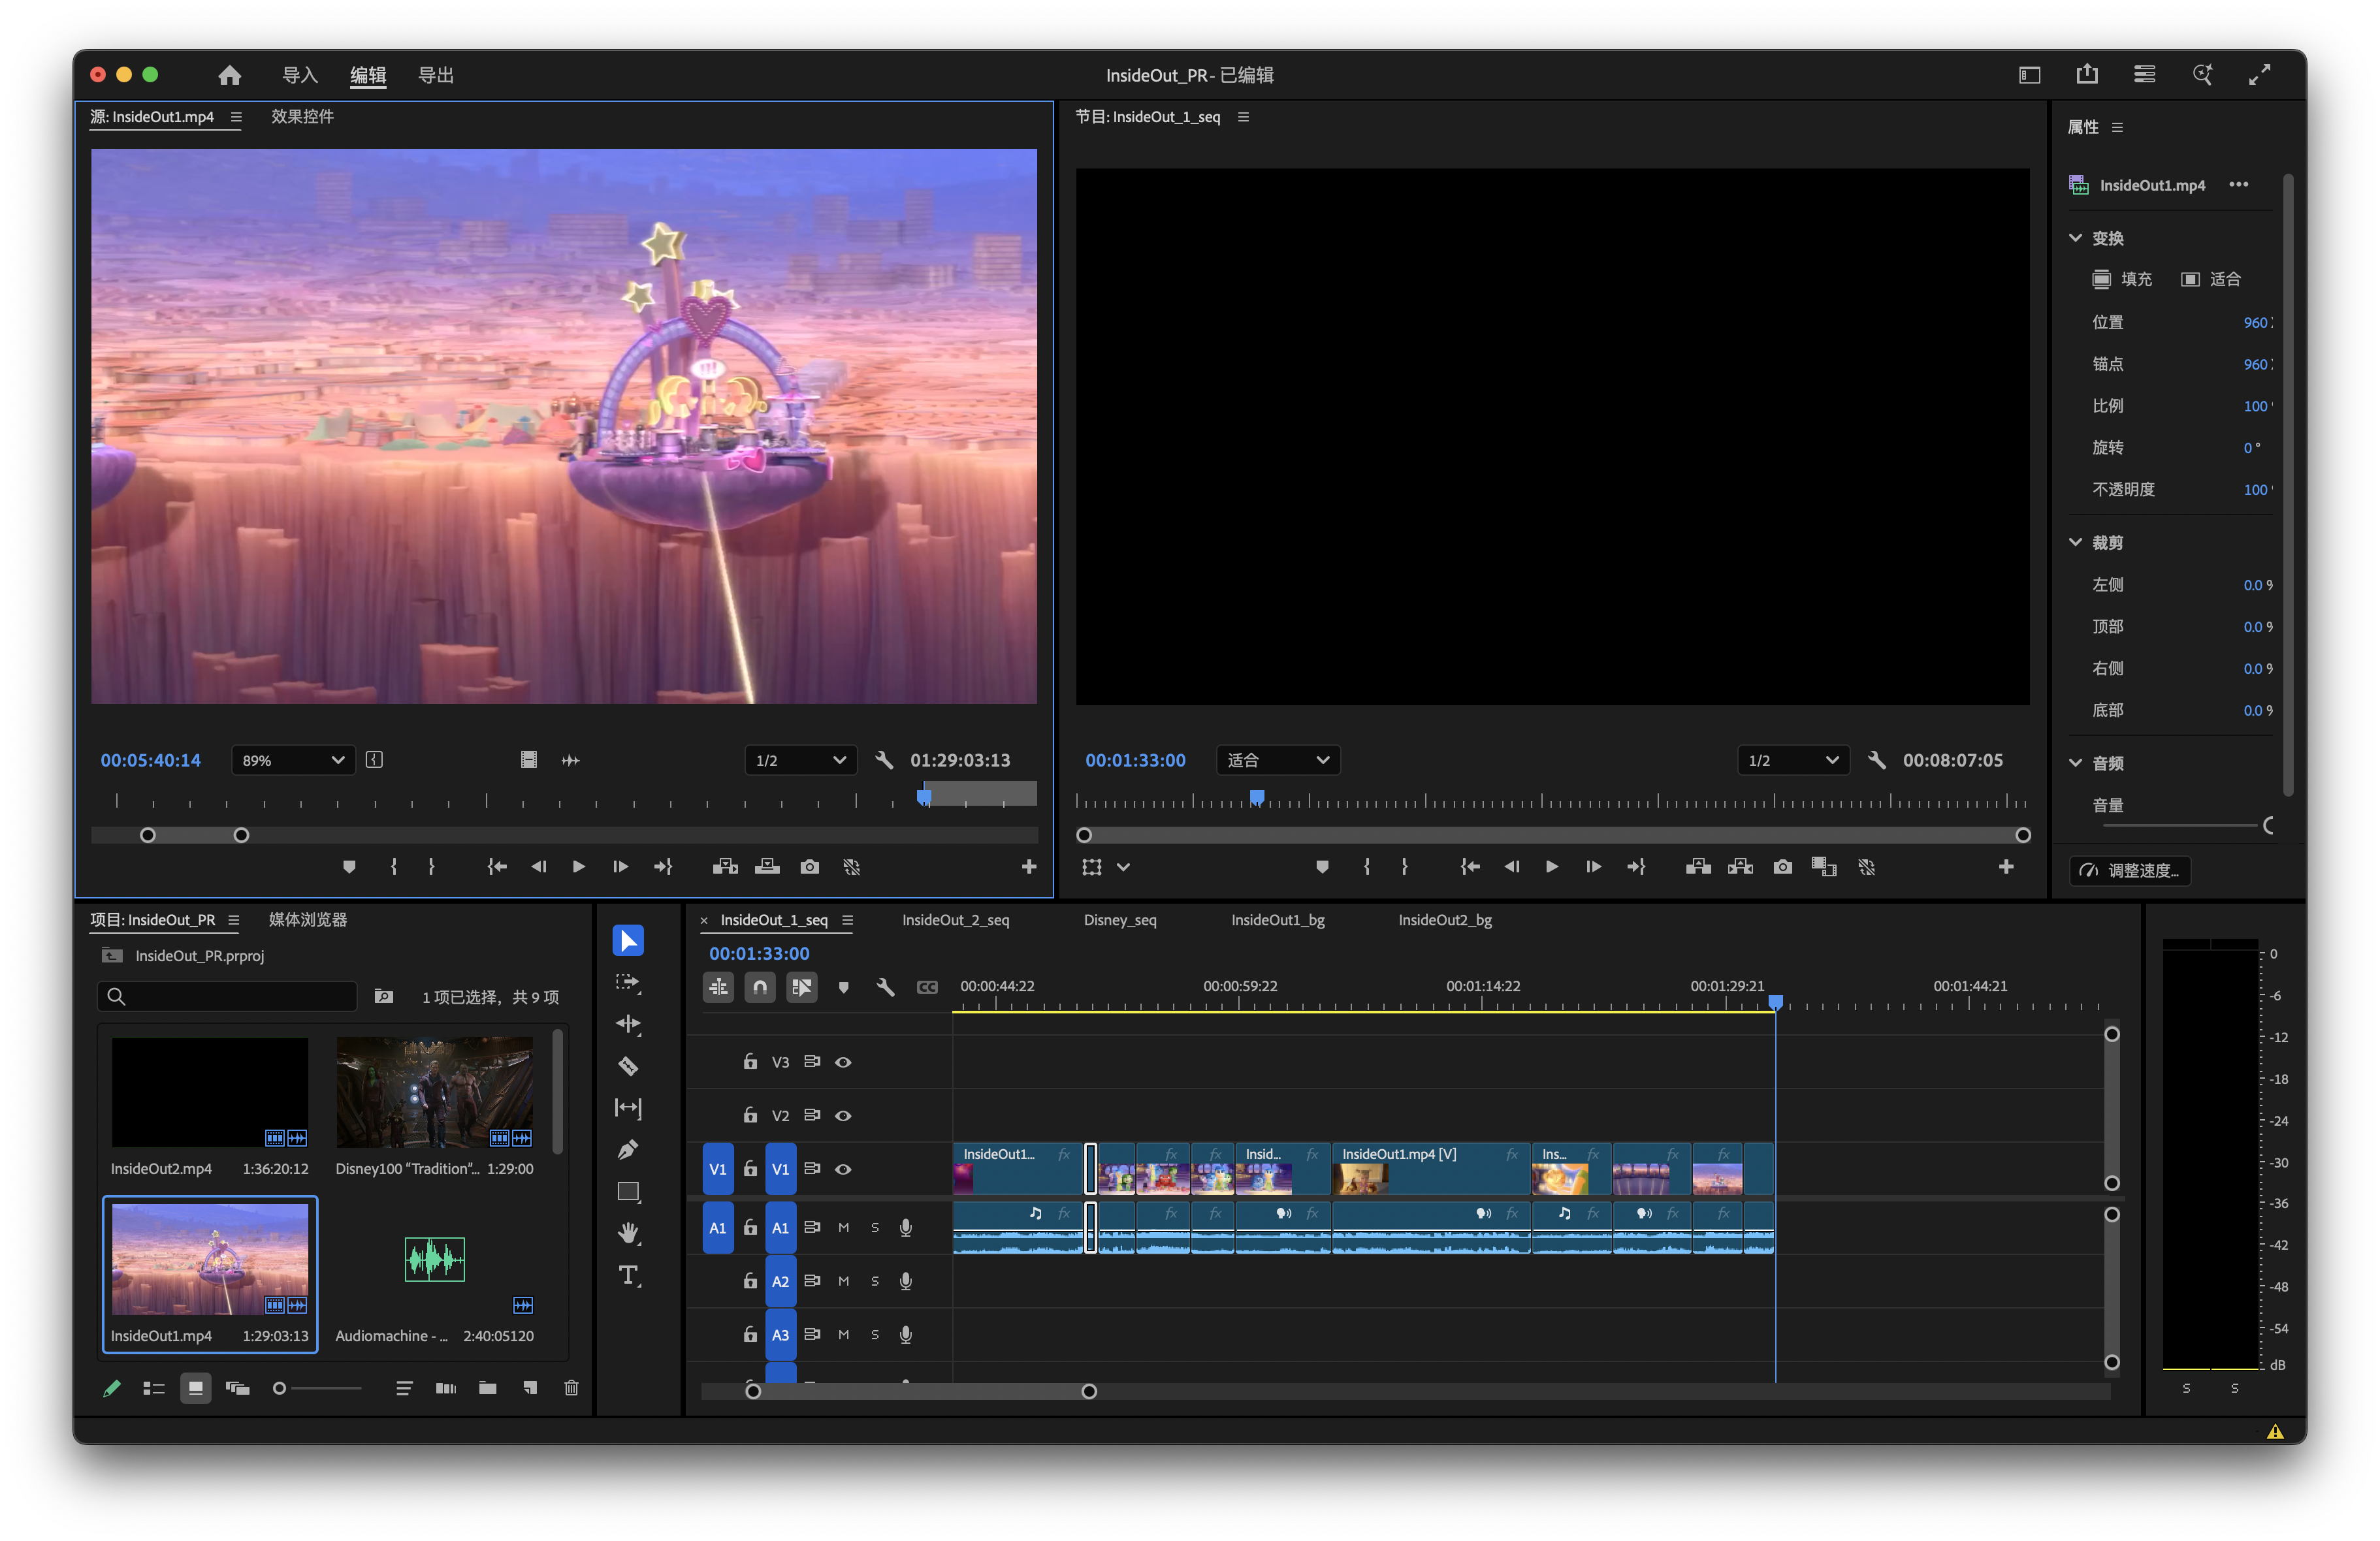The image size is (2380, 1541).
Task: Select the Hand tool
Action: (x=628, y=1233)
